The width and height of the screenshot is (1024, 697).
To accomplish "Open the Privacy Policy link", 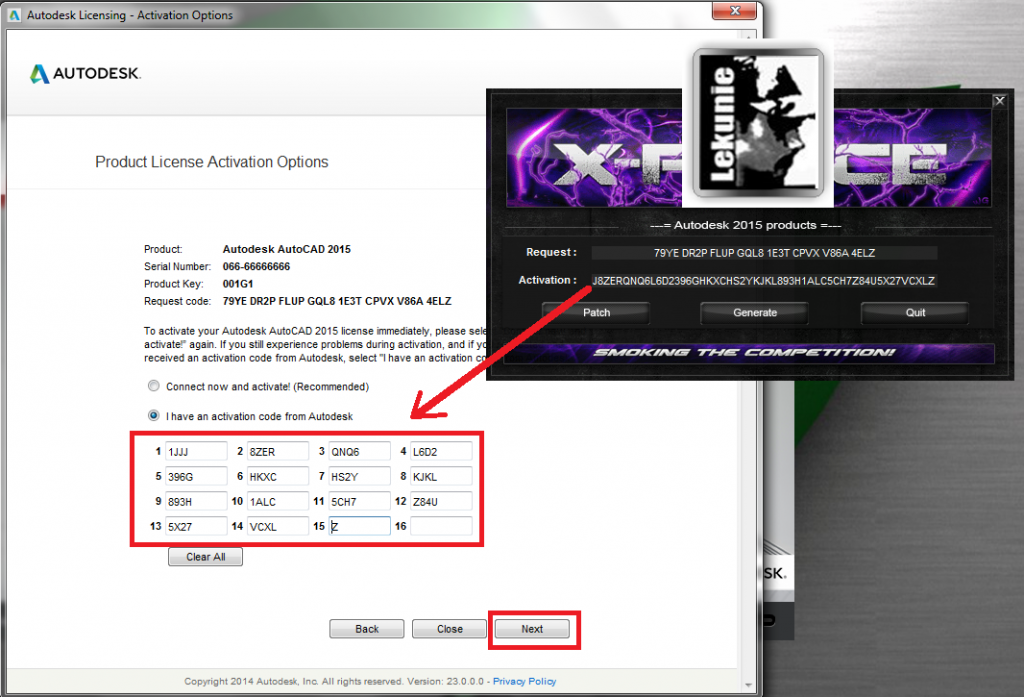I will (x=524, y=681).
